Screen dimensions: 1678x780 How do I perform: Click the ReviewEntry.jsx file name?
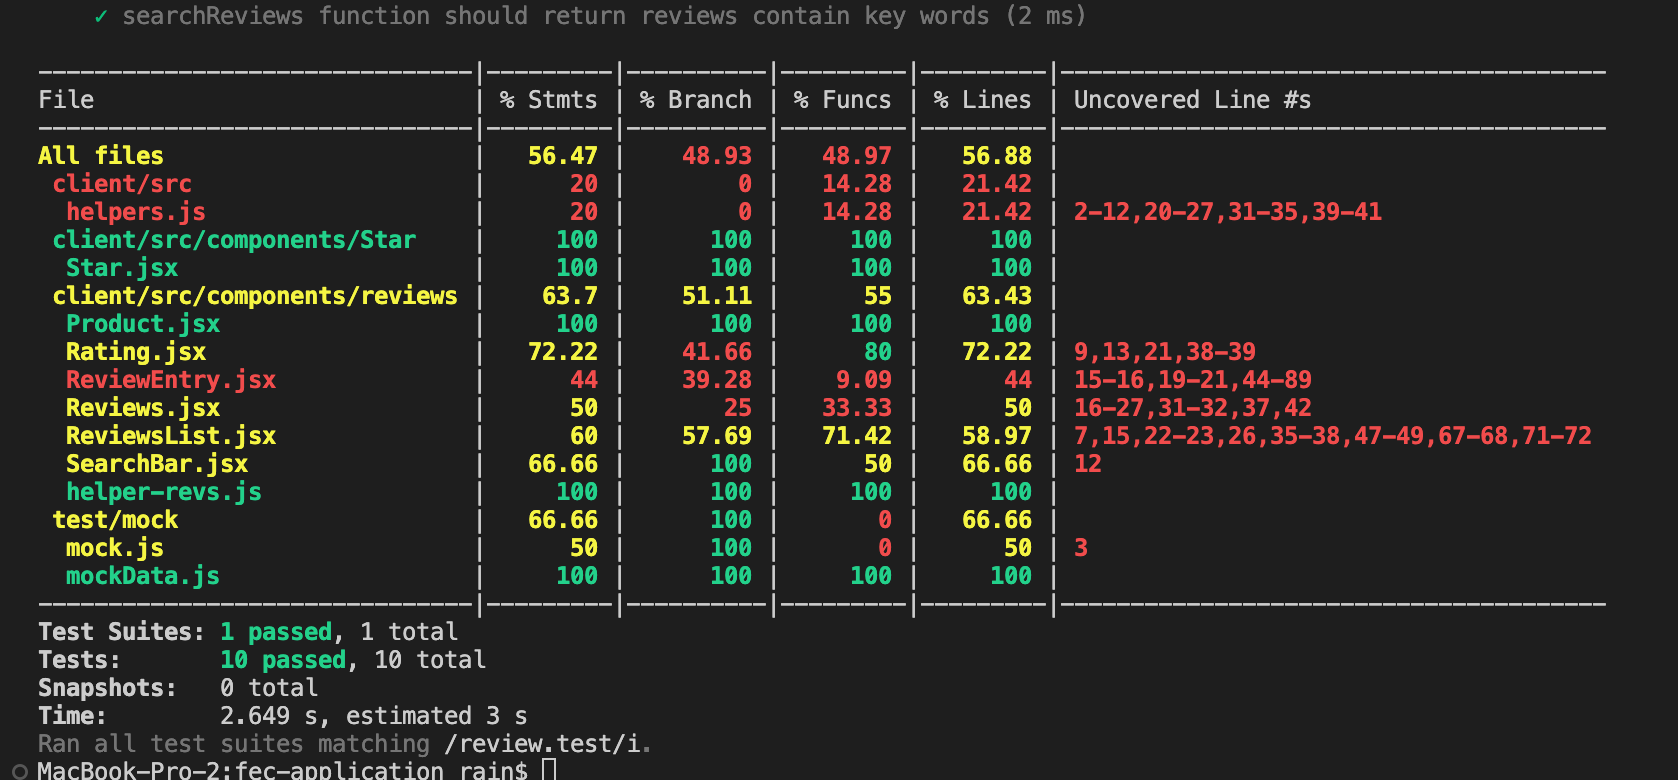coord(171,380)
